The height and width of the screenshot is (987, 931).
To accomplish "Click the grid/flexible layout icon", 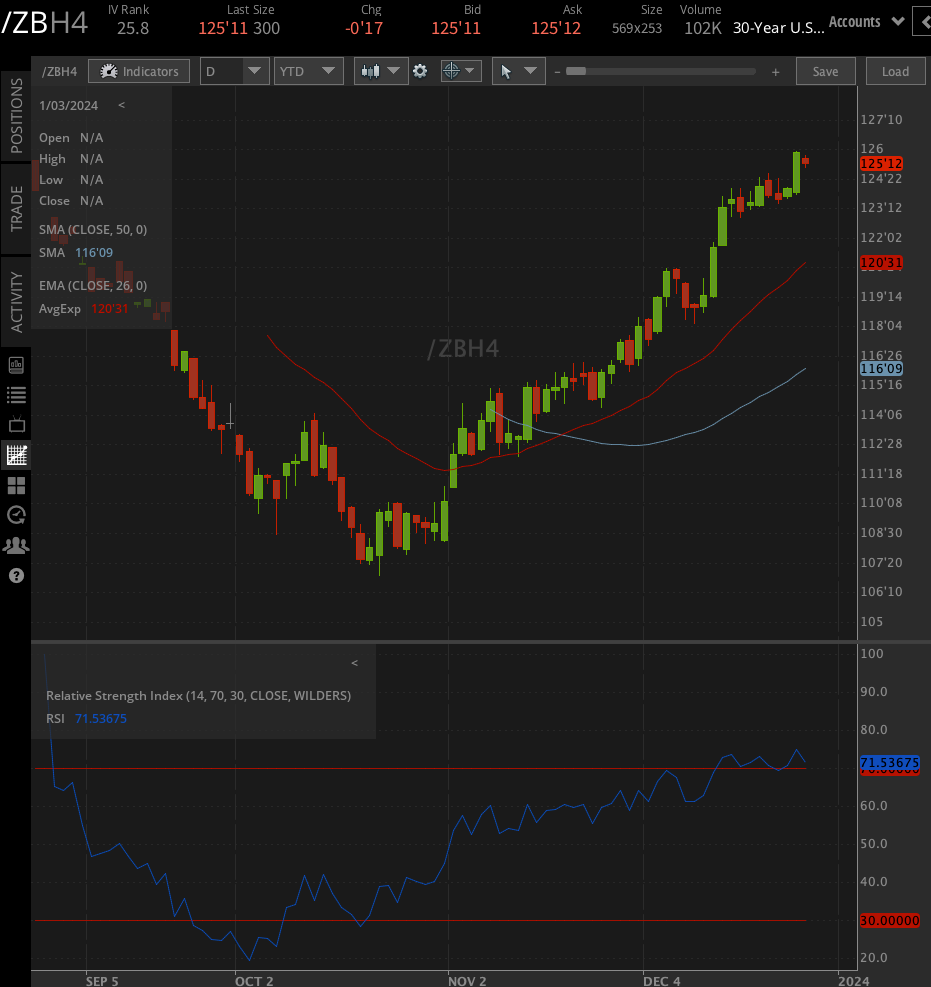I will pos(15,485).
